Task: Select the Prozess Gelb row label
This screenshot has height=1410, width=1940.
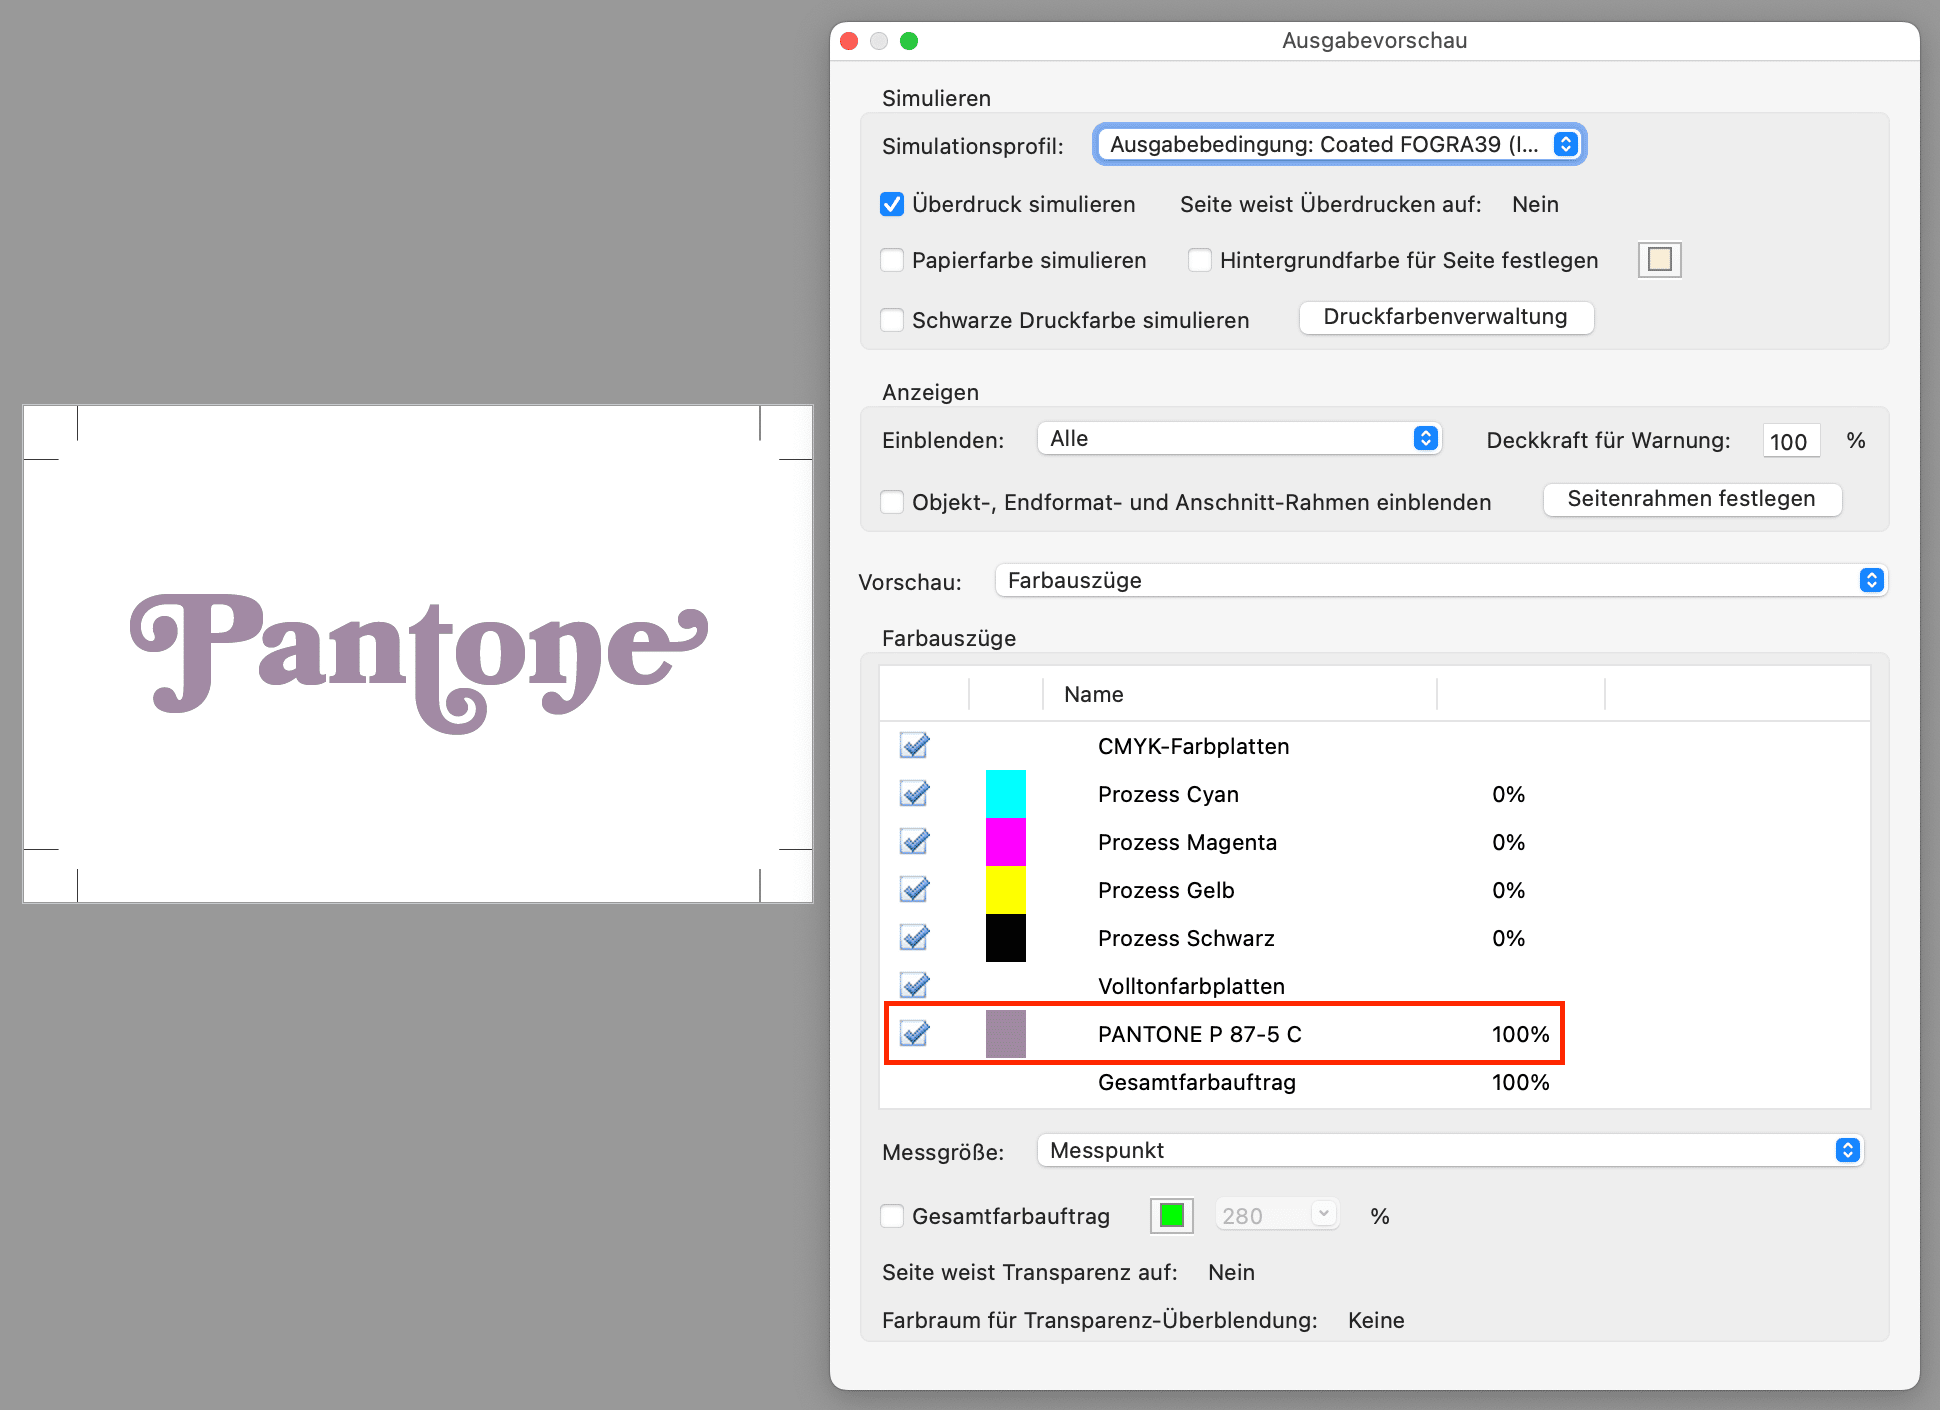Action: coord(1166,890)
